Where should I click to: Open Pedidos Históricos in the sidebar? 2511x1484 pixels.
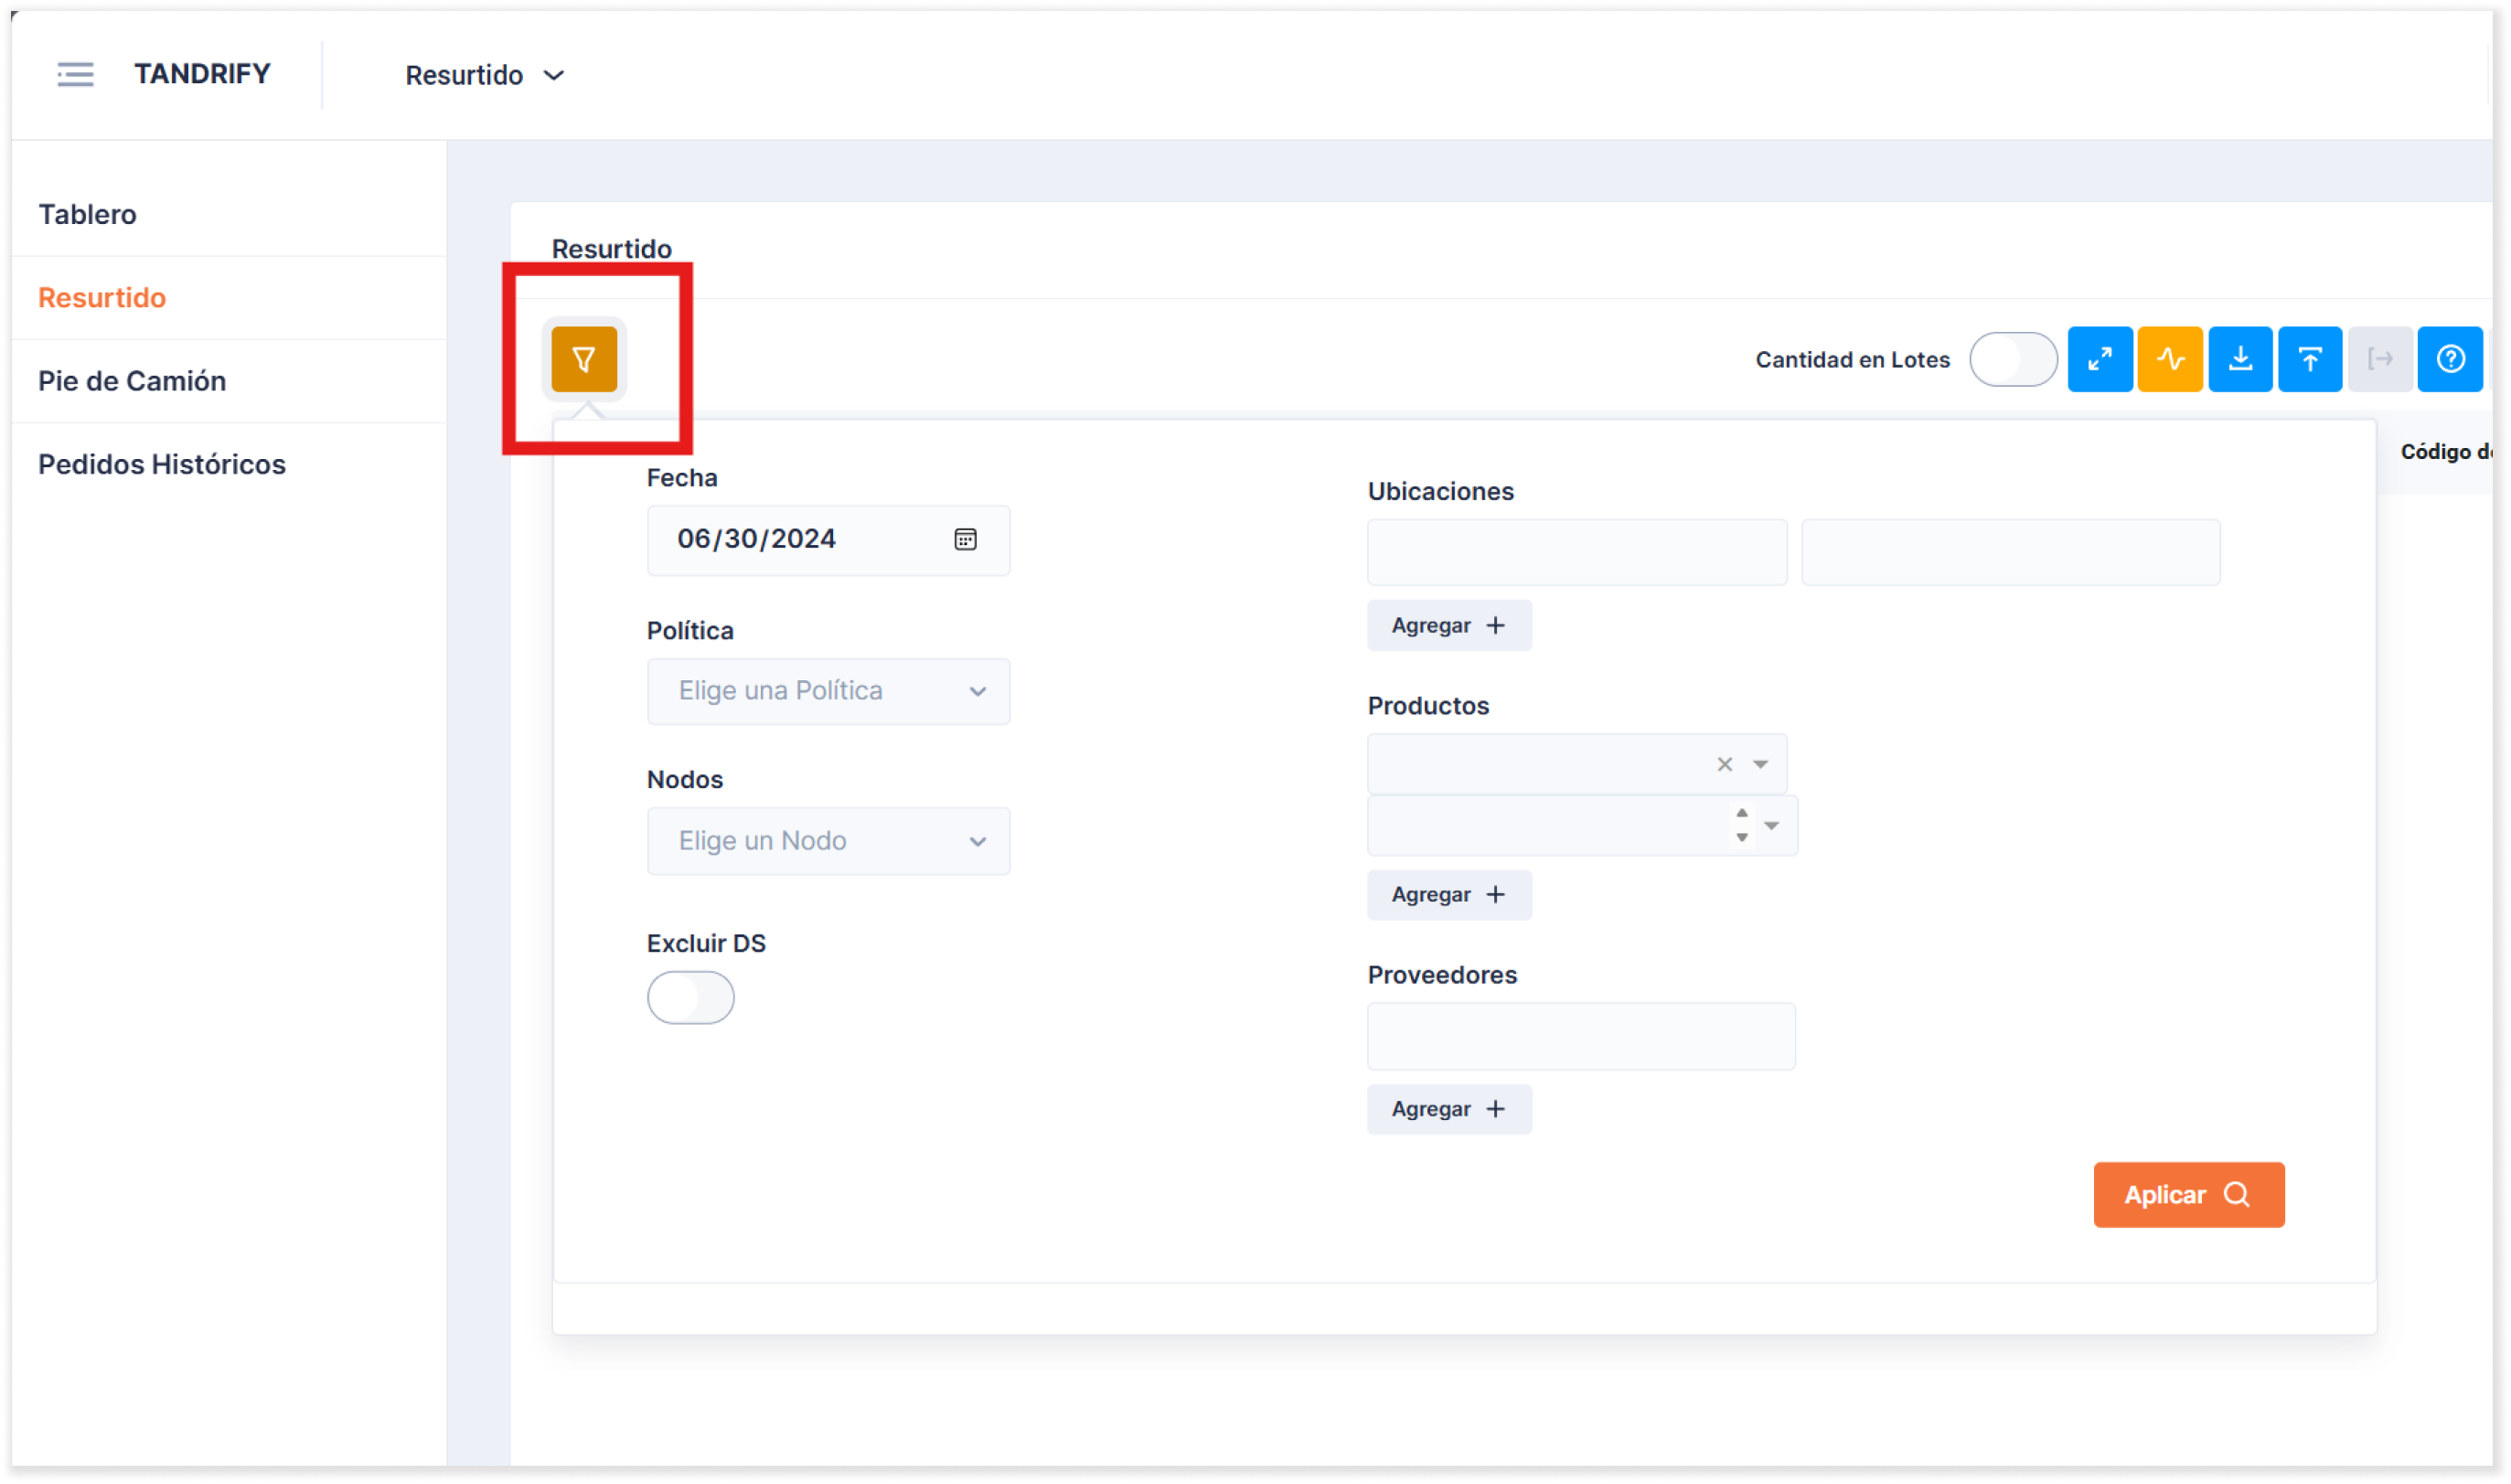coord(162,464)
